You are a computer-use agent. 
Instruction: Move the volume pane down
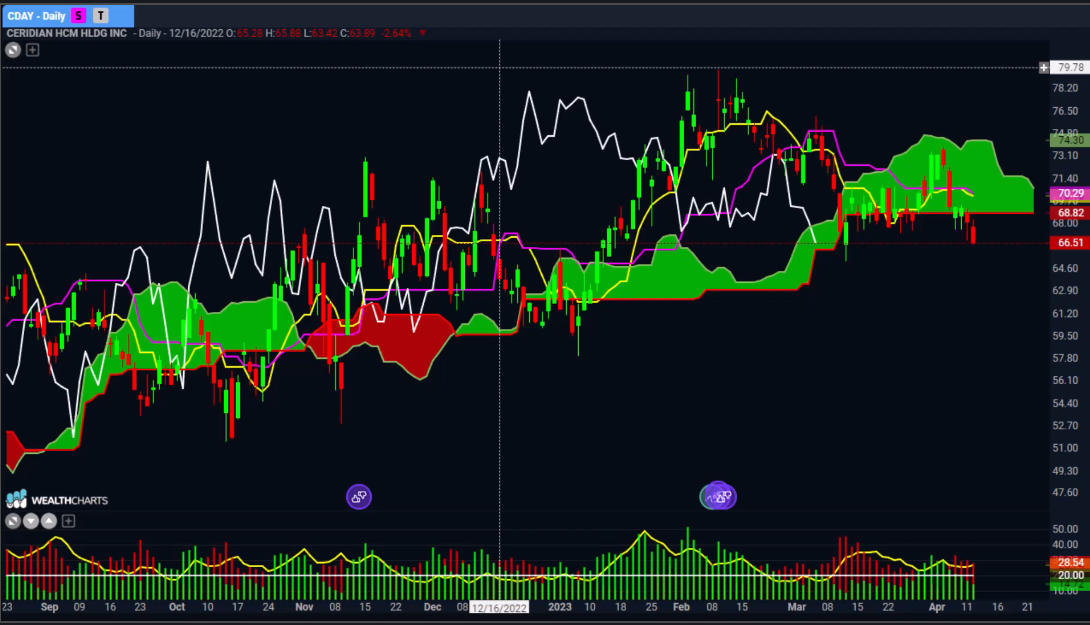[31, 521]
